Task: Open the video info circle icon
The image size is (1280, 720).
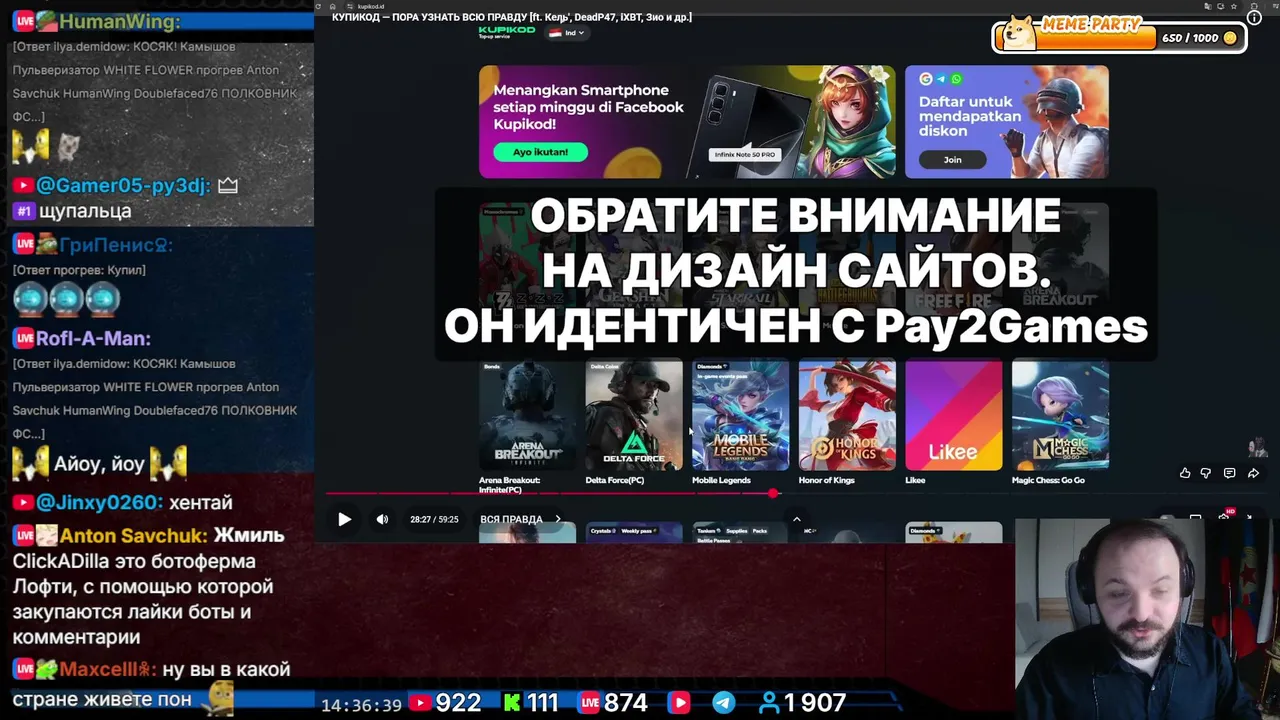Action: (1254, 17)
